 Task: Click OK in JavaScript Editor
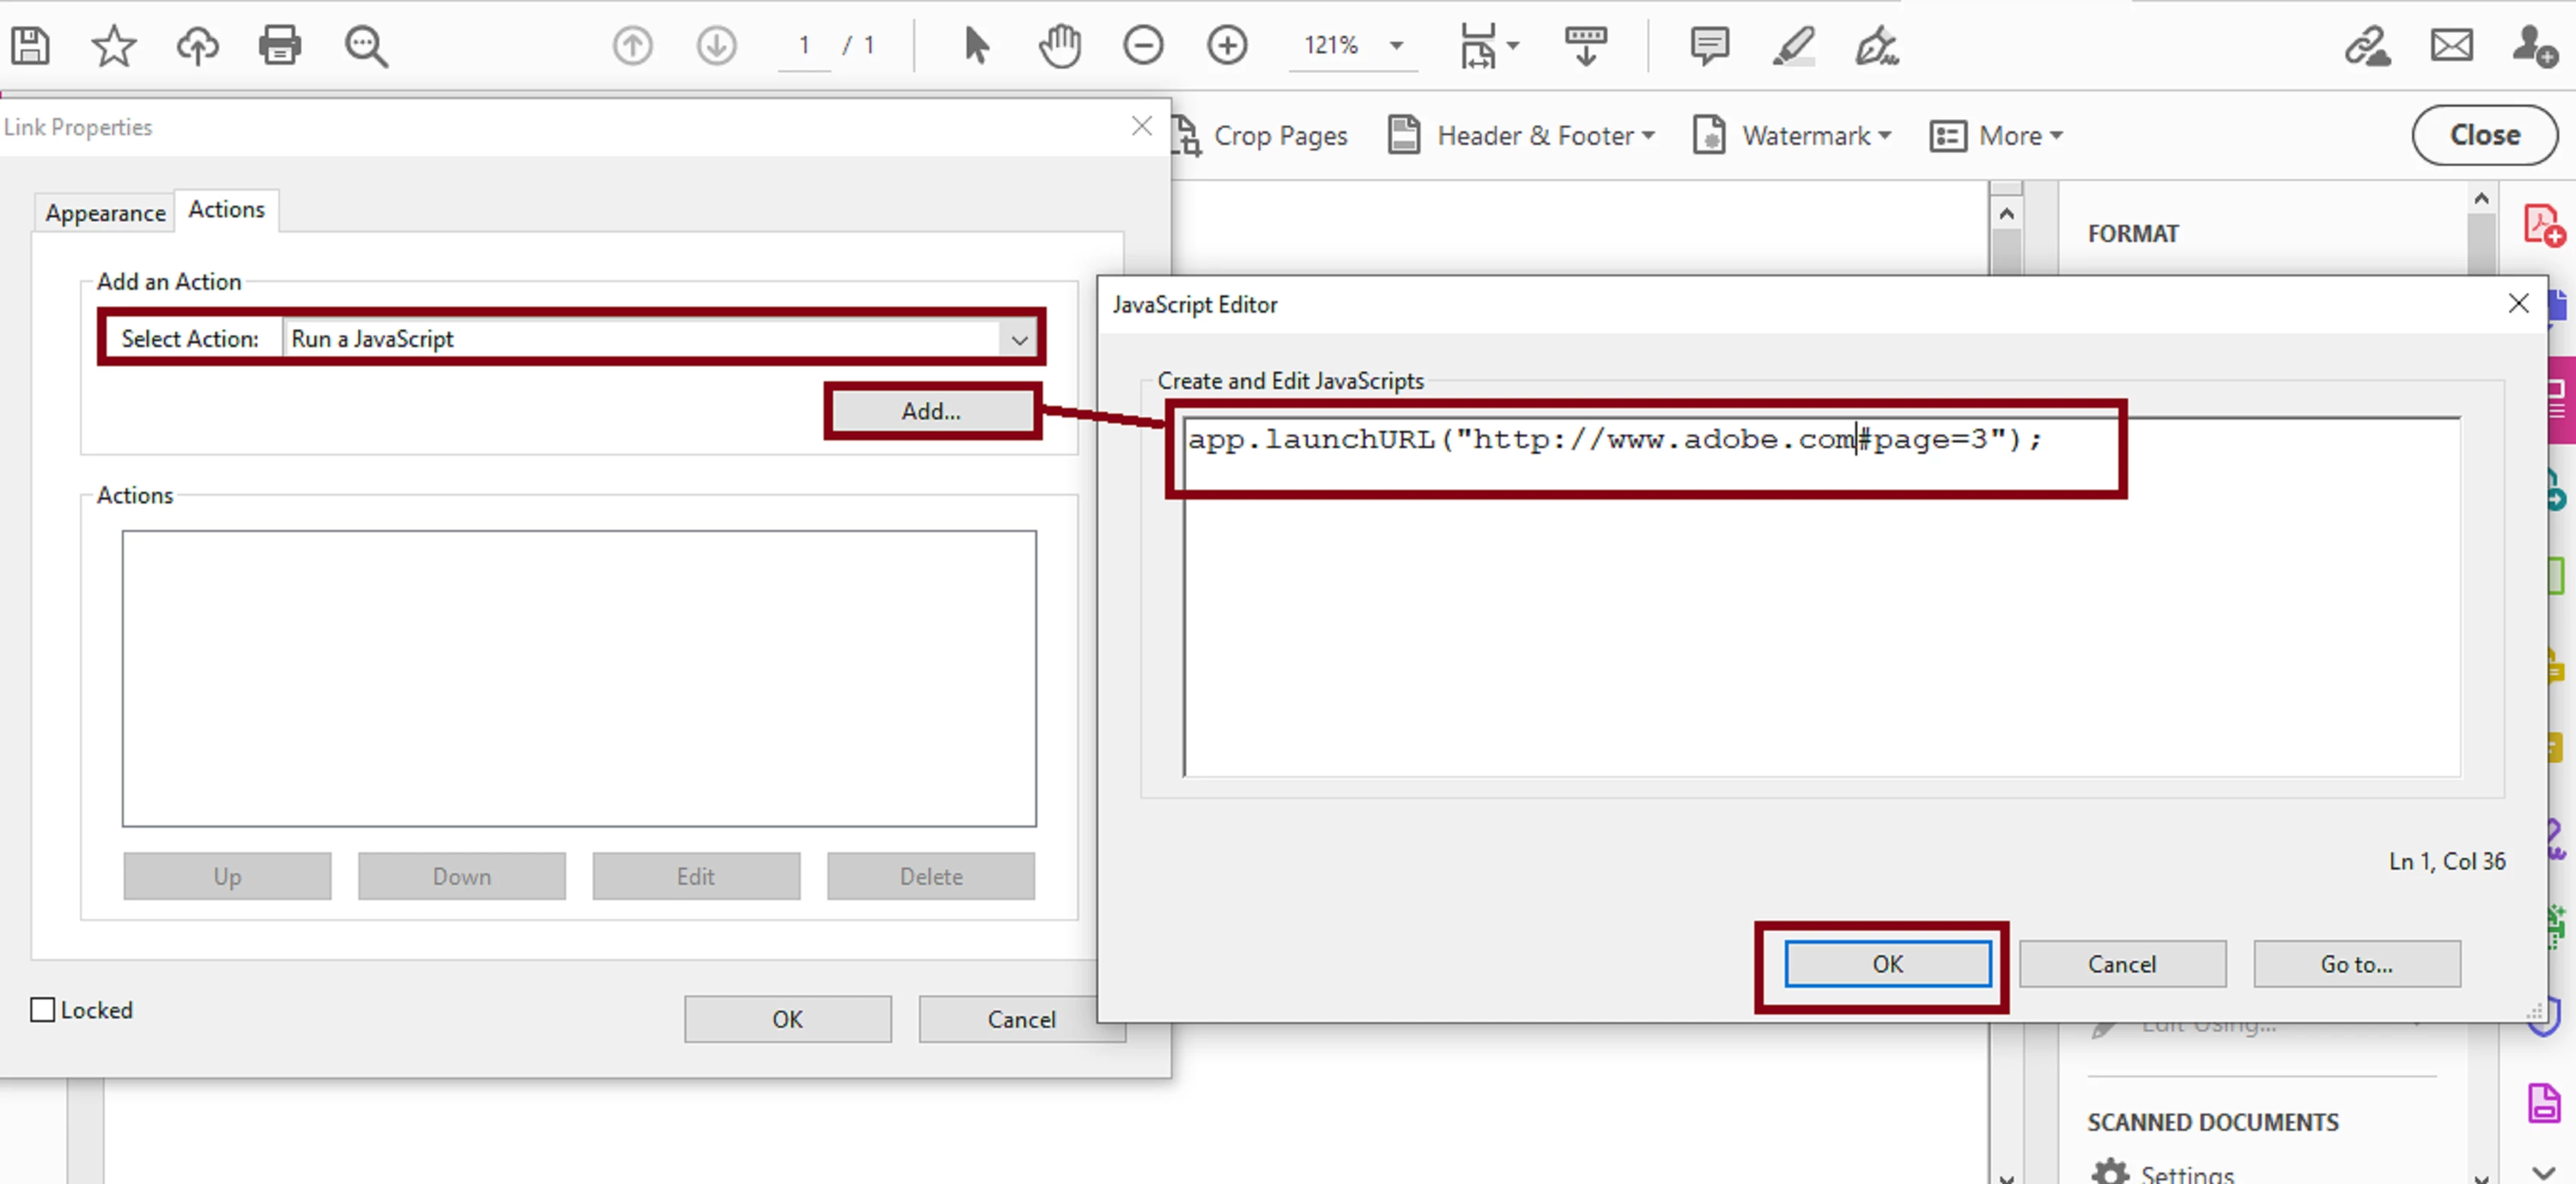pyautogui.click(x=1887, y=964)
